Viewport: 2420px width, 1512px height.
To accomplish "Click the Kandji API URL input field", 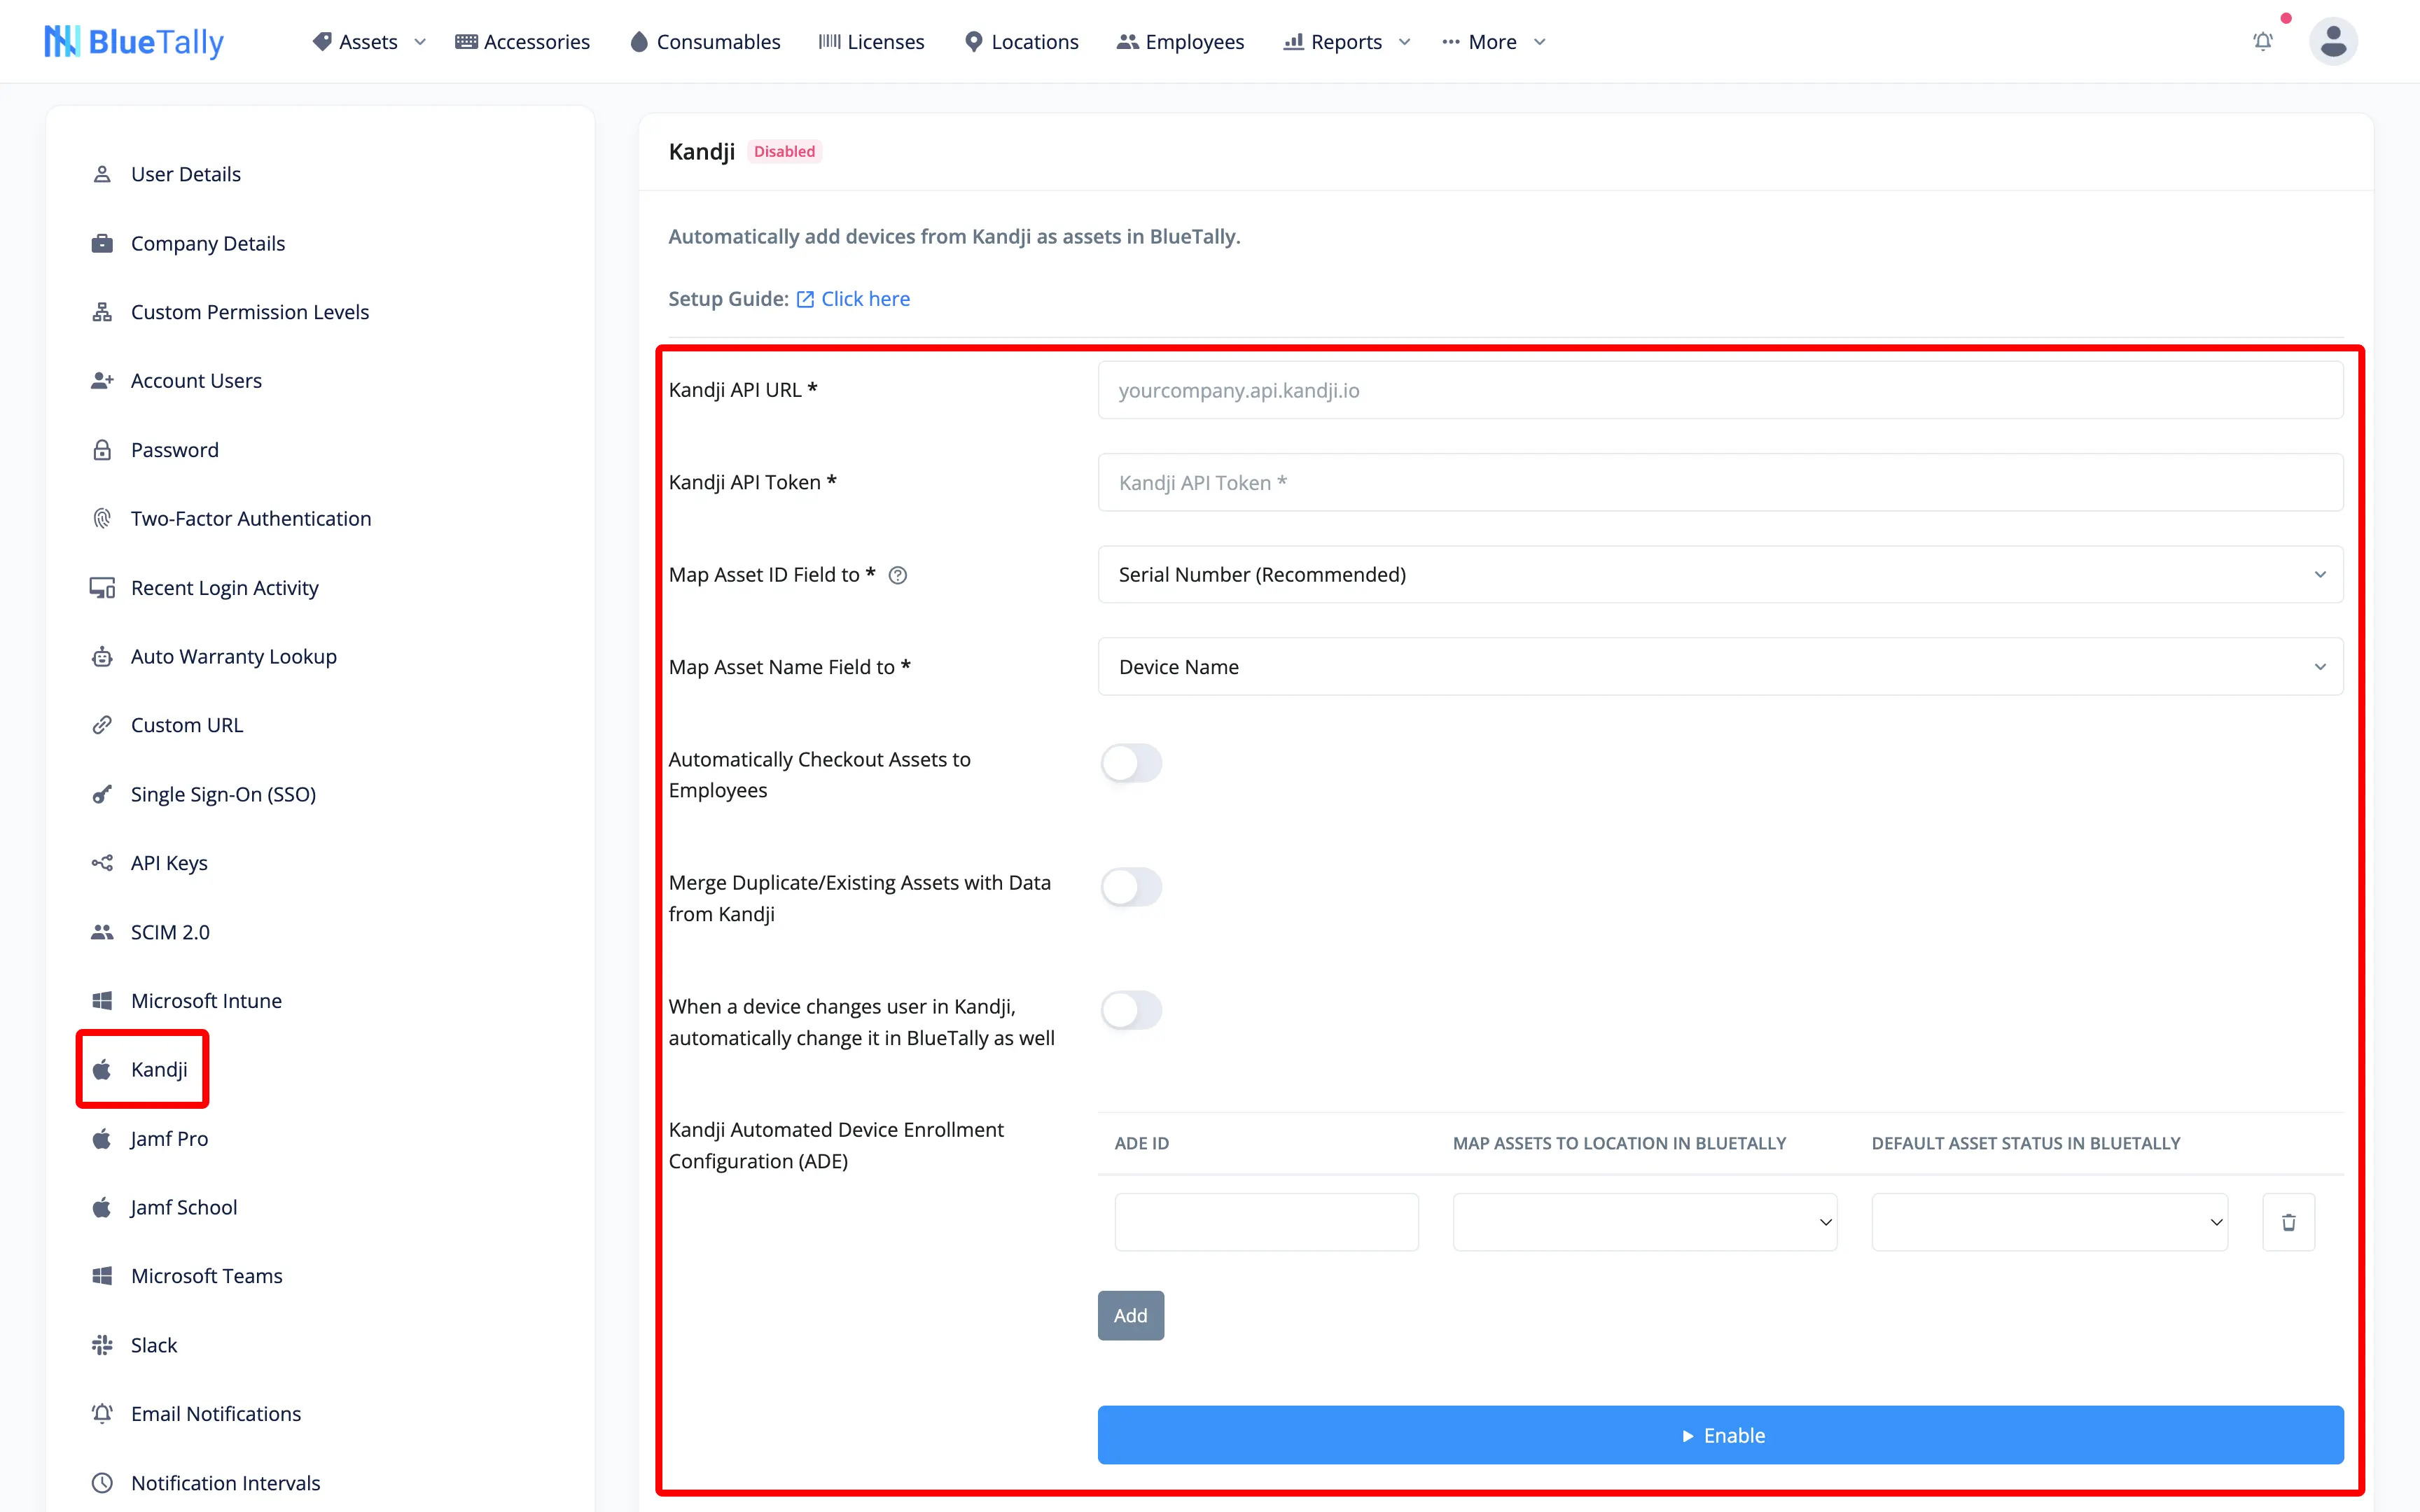I will (x=1720, y=390).
